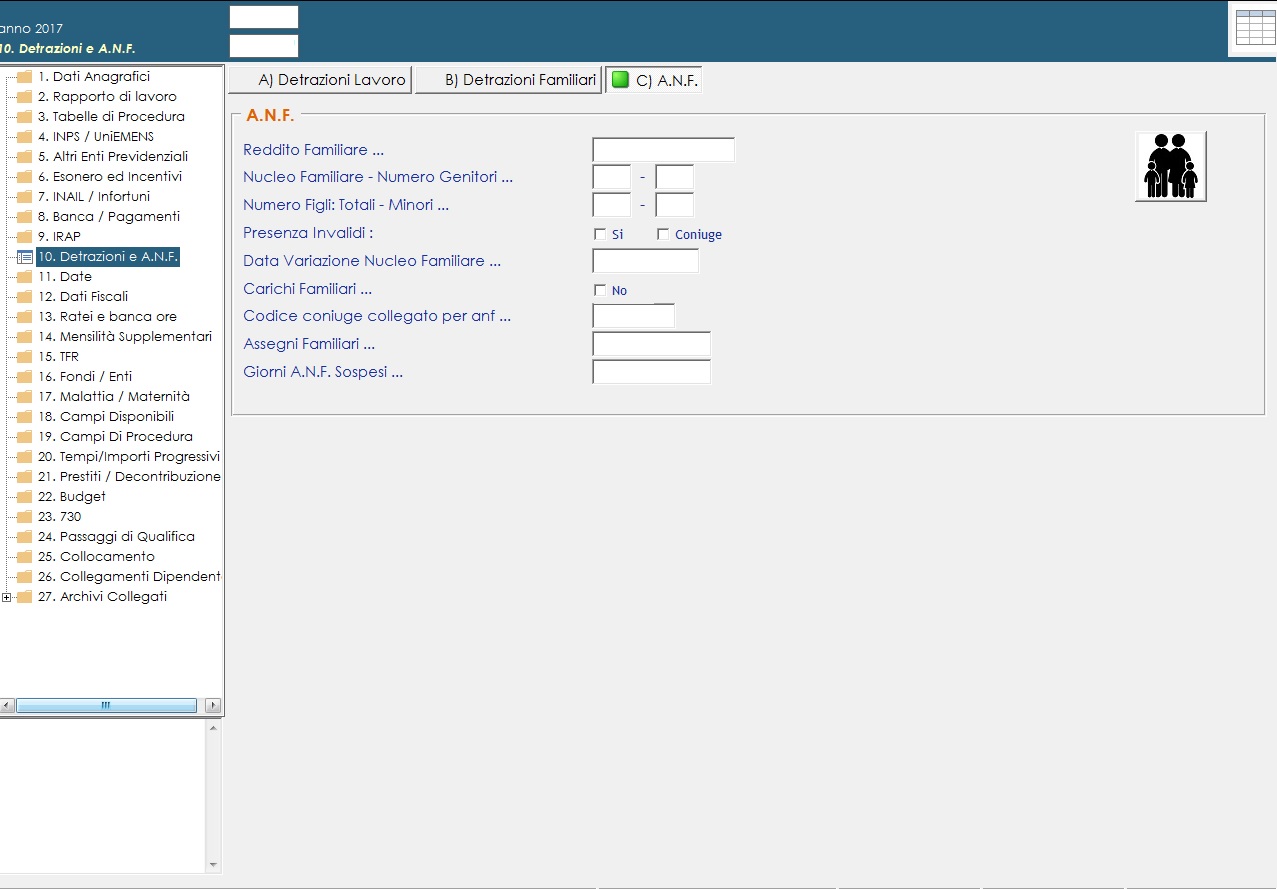Enable the Presenza Invalidi Si checkbox
Viewport: 1277px width, 889px height.
coord(600,234)
